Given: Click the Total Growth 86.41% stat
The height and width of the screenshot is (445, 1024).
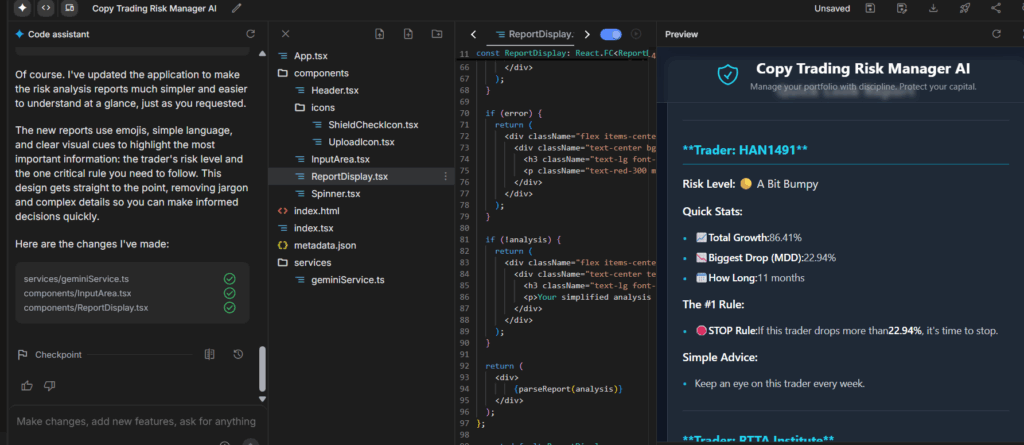Looking at the screenshot, I should point(748,237).
